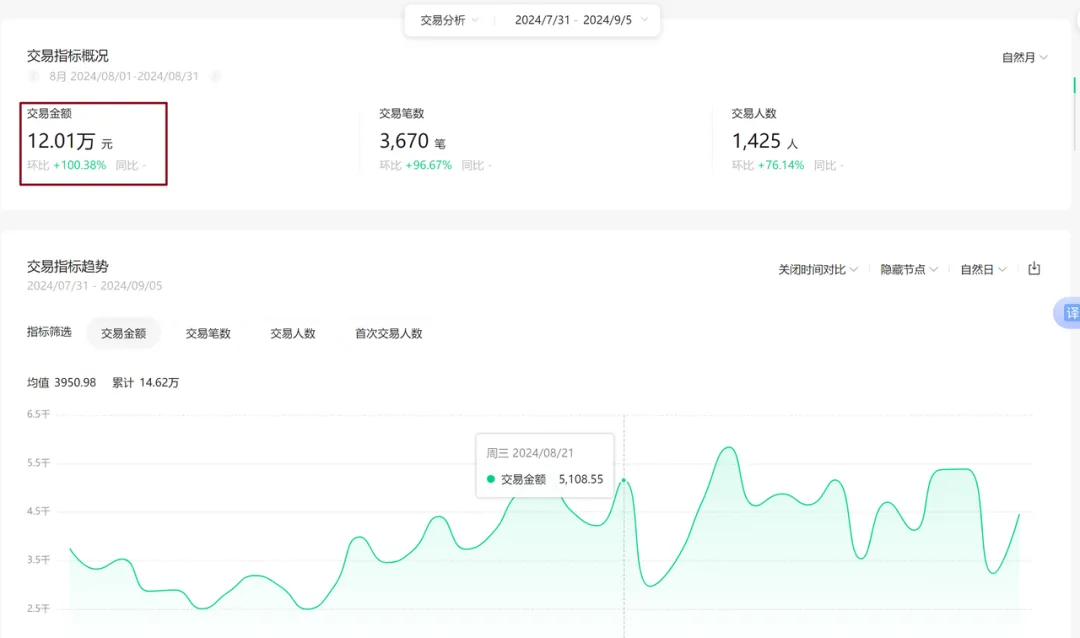Click the +100.38% 环比 figure
The image size is (1080, 638).
(80, 165)
